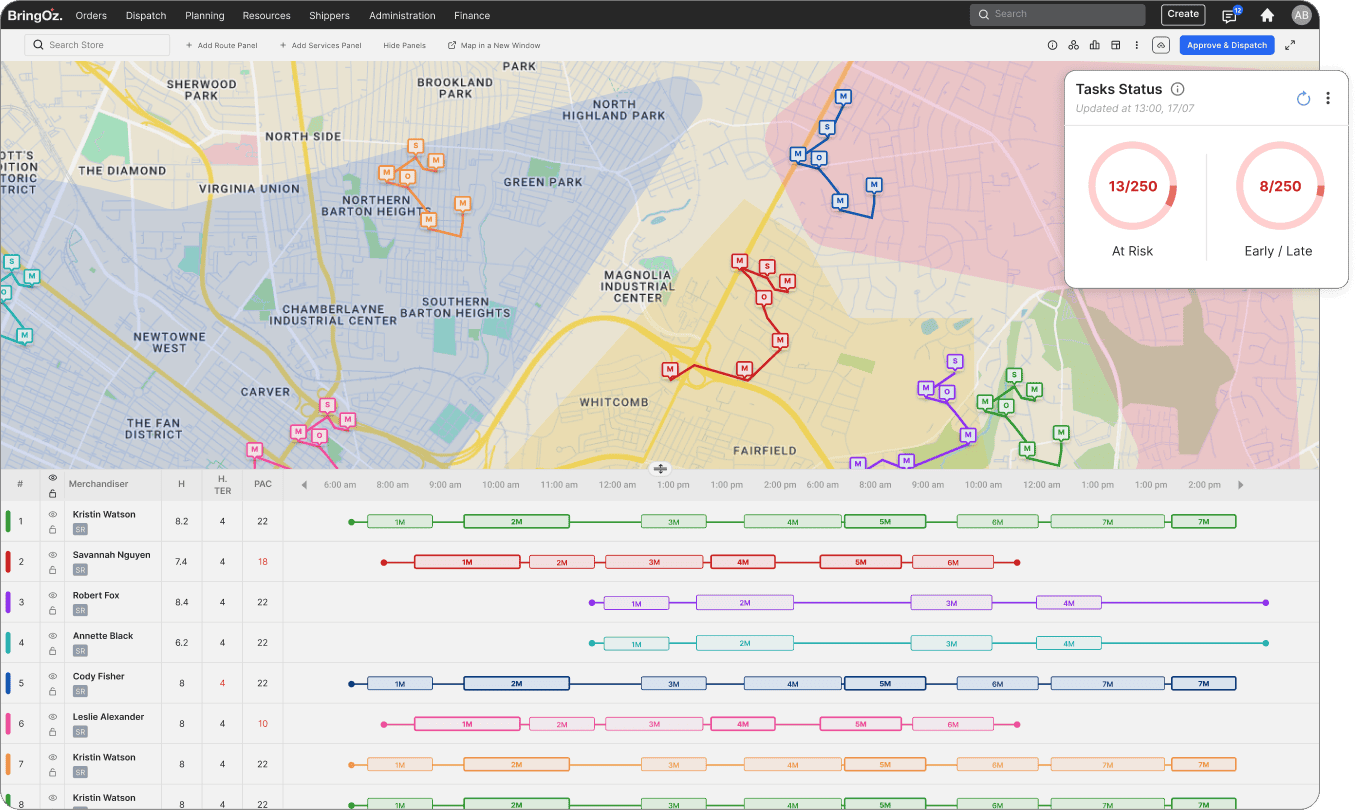Click the Hide Panels button
1361x810 pixels.
404,45
